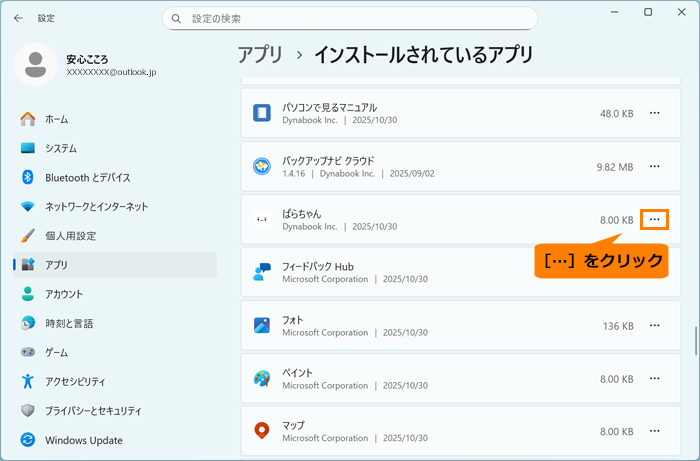Click into the 設定の検索 search box
The height and width of the screenshot is (461, 700).
click(350, 19)
